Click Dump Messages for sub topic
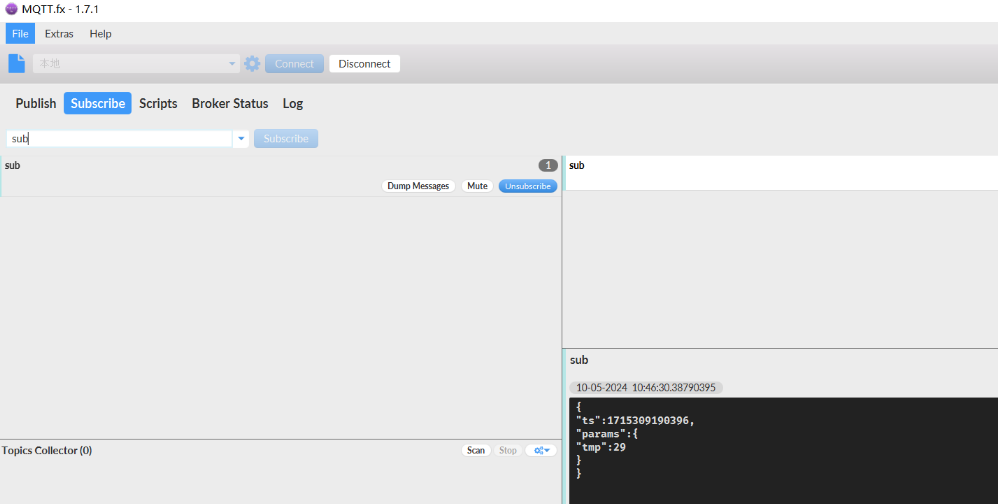Image resolution: width=998 pixels, height=504 pixels. click(x=418, y=186)
